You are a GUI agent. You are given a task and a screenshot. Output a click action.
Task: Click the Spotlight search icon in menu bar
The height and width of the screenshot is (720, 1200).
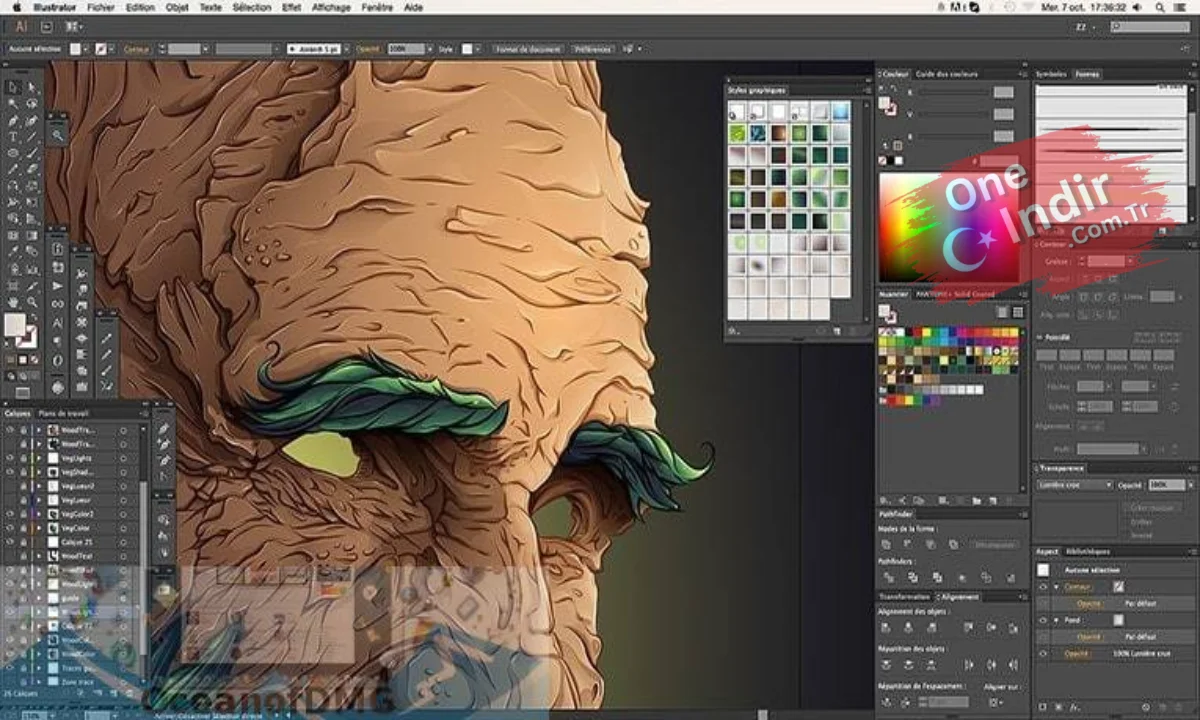[1160, 6]
